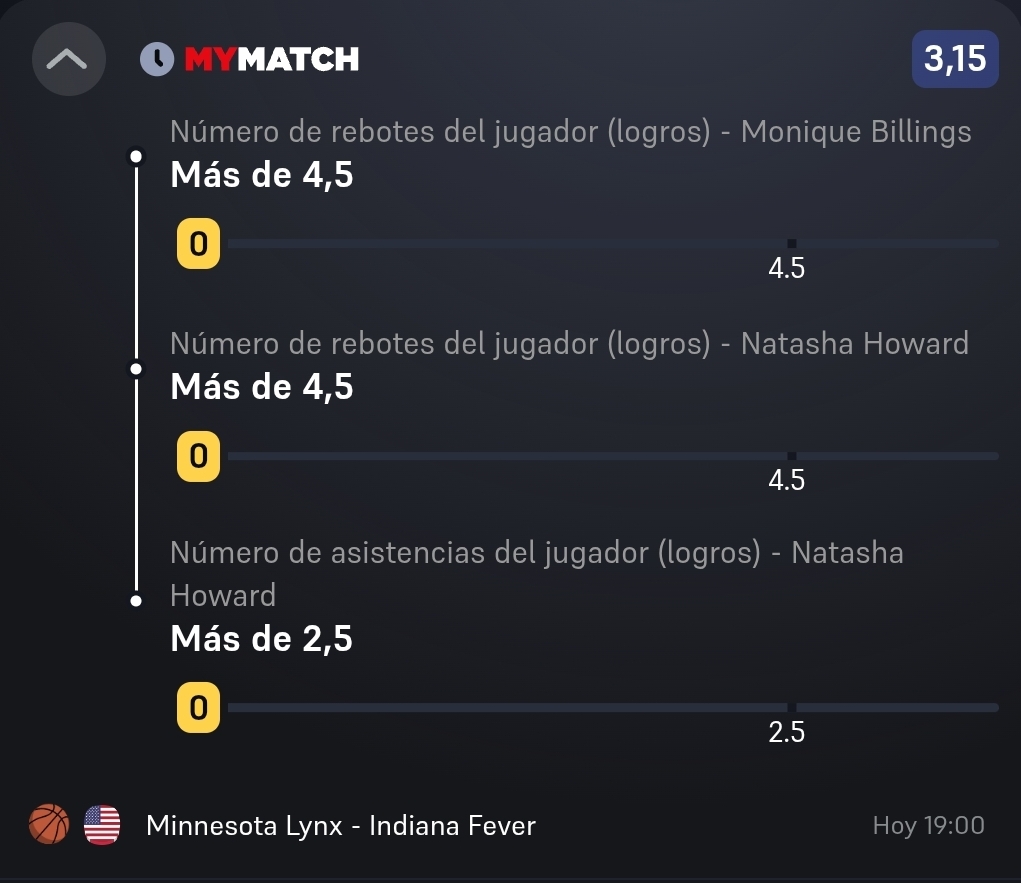Click the 4.5 marker on Howard rebounds bar
The image size is (1021, 883).
tap(787, 481)
